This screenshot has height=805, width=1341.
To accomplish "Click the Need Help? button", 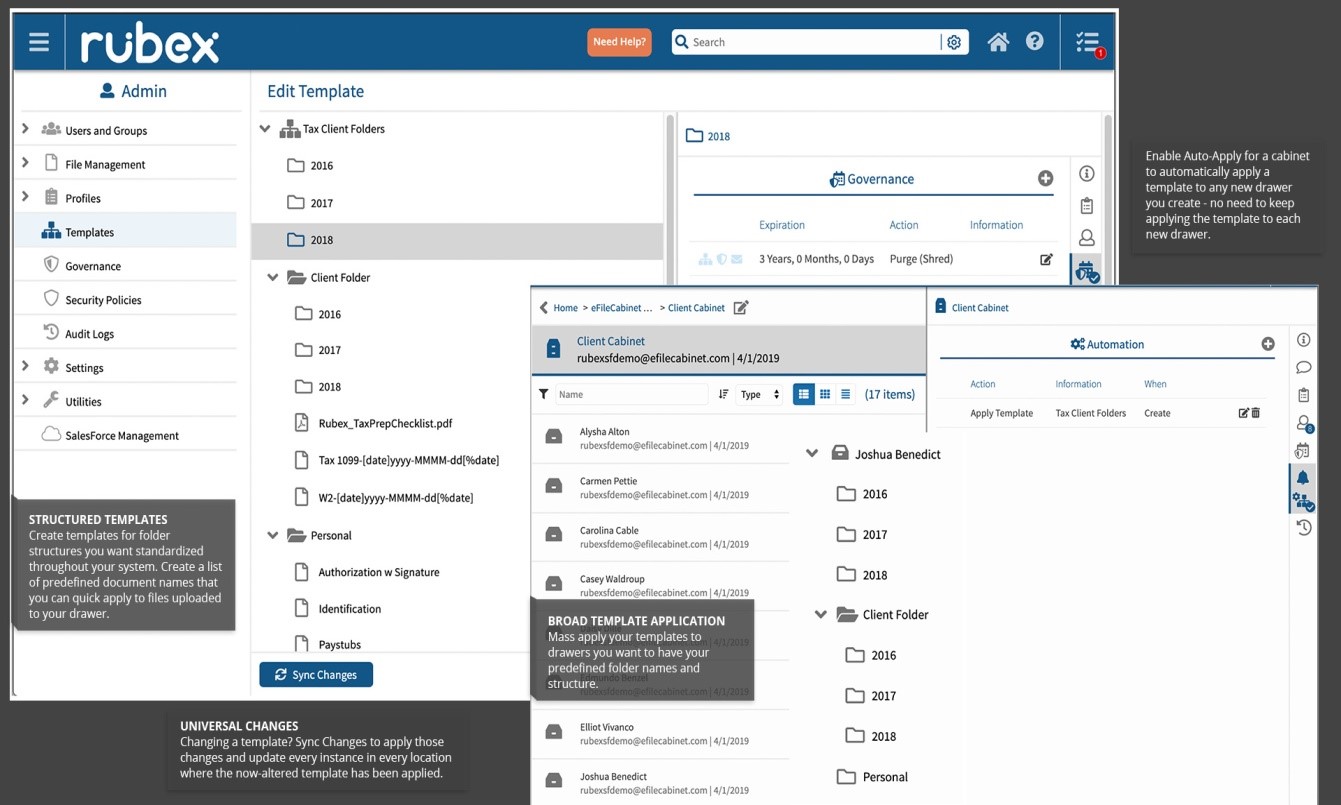I will pos(619,42).
